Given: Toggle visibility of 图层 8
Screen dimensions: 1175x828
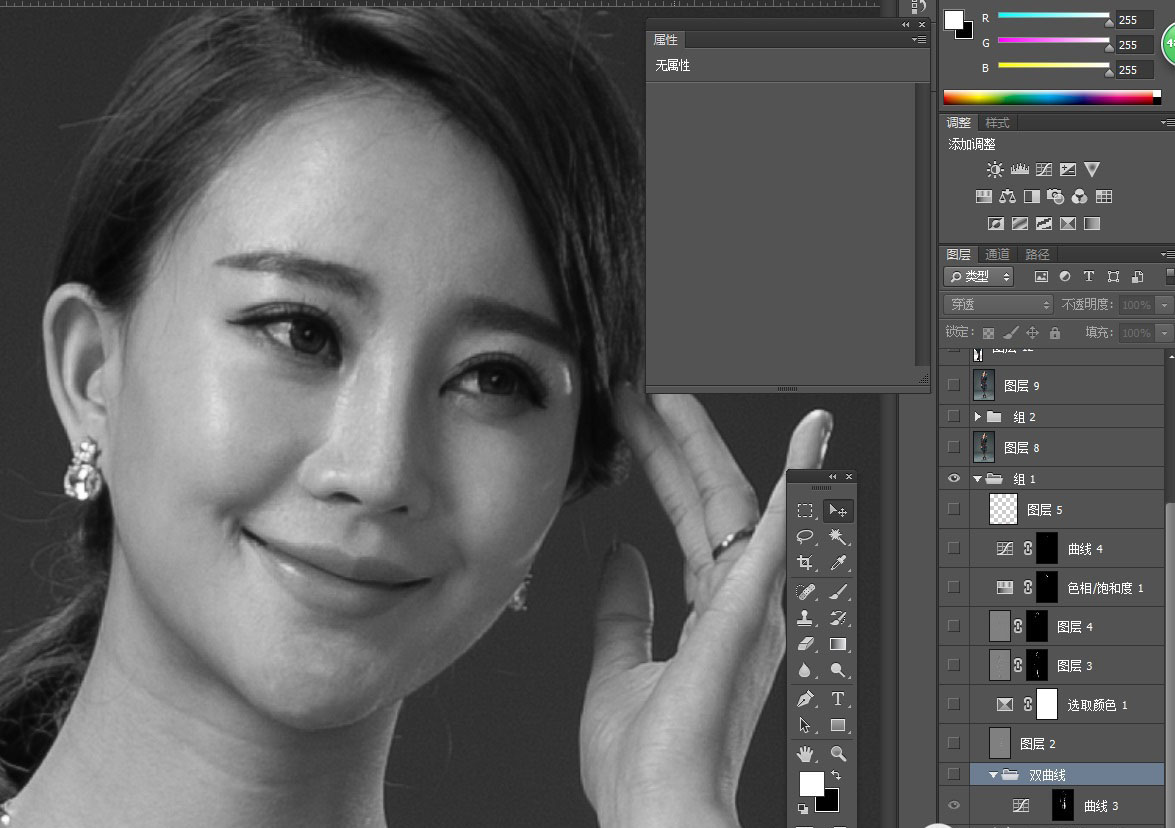Looking at the screenshot, I should click(953, 447).
